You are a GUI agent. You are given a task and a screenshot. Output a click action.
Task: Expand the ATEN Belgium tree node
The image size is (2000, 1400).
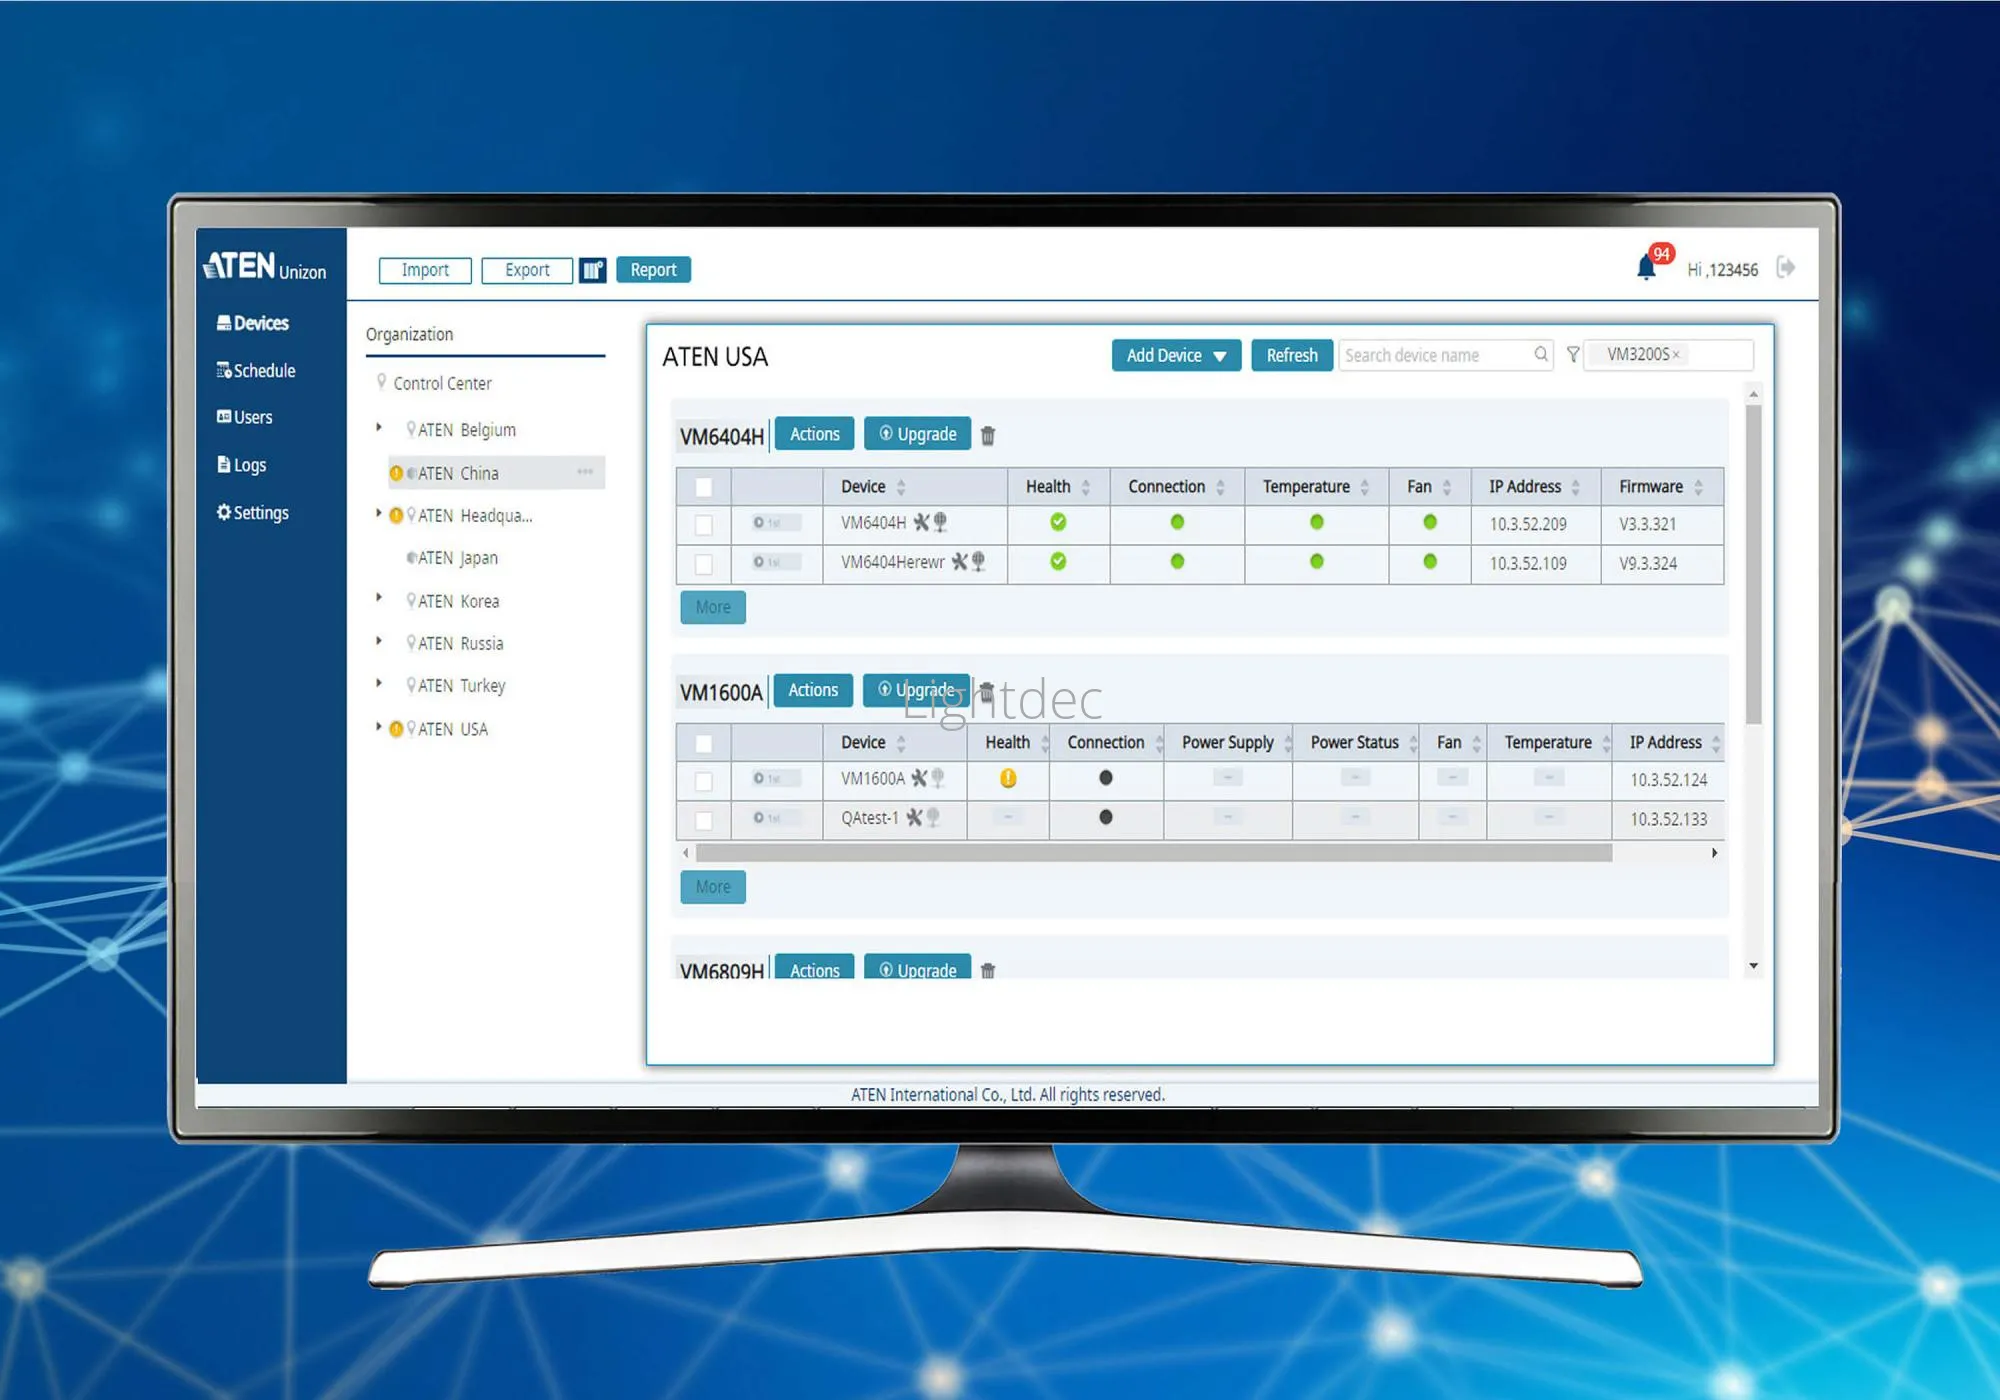(x=379, y=428)
